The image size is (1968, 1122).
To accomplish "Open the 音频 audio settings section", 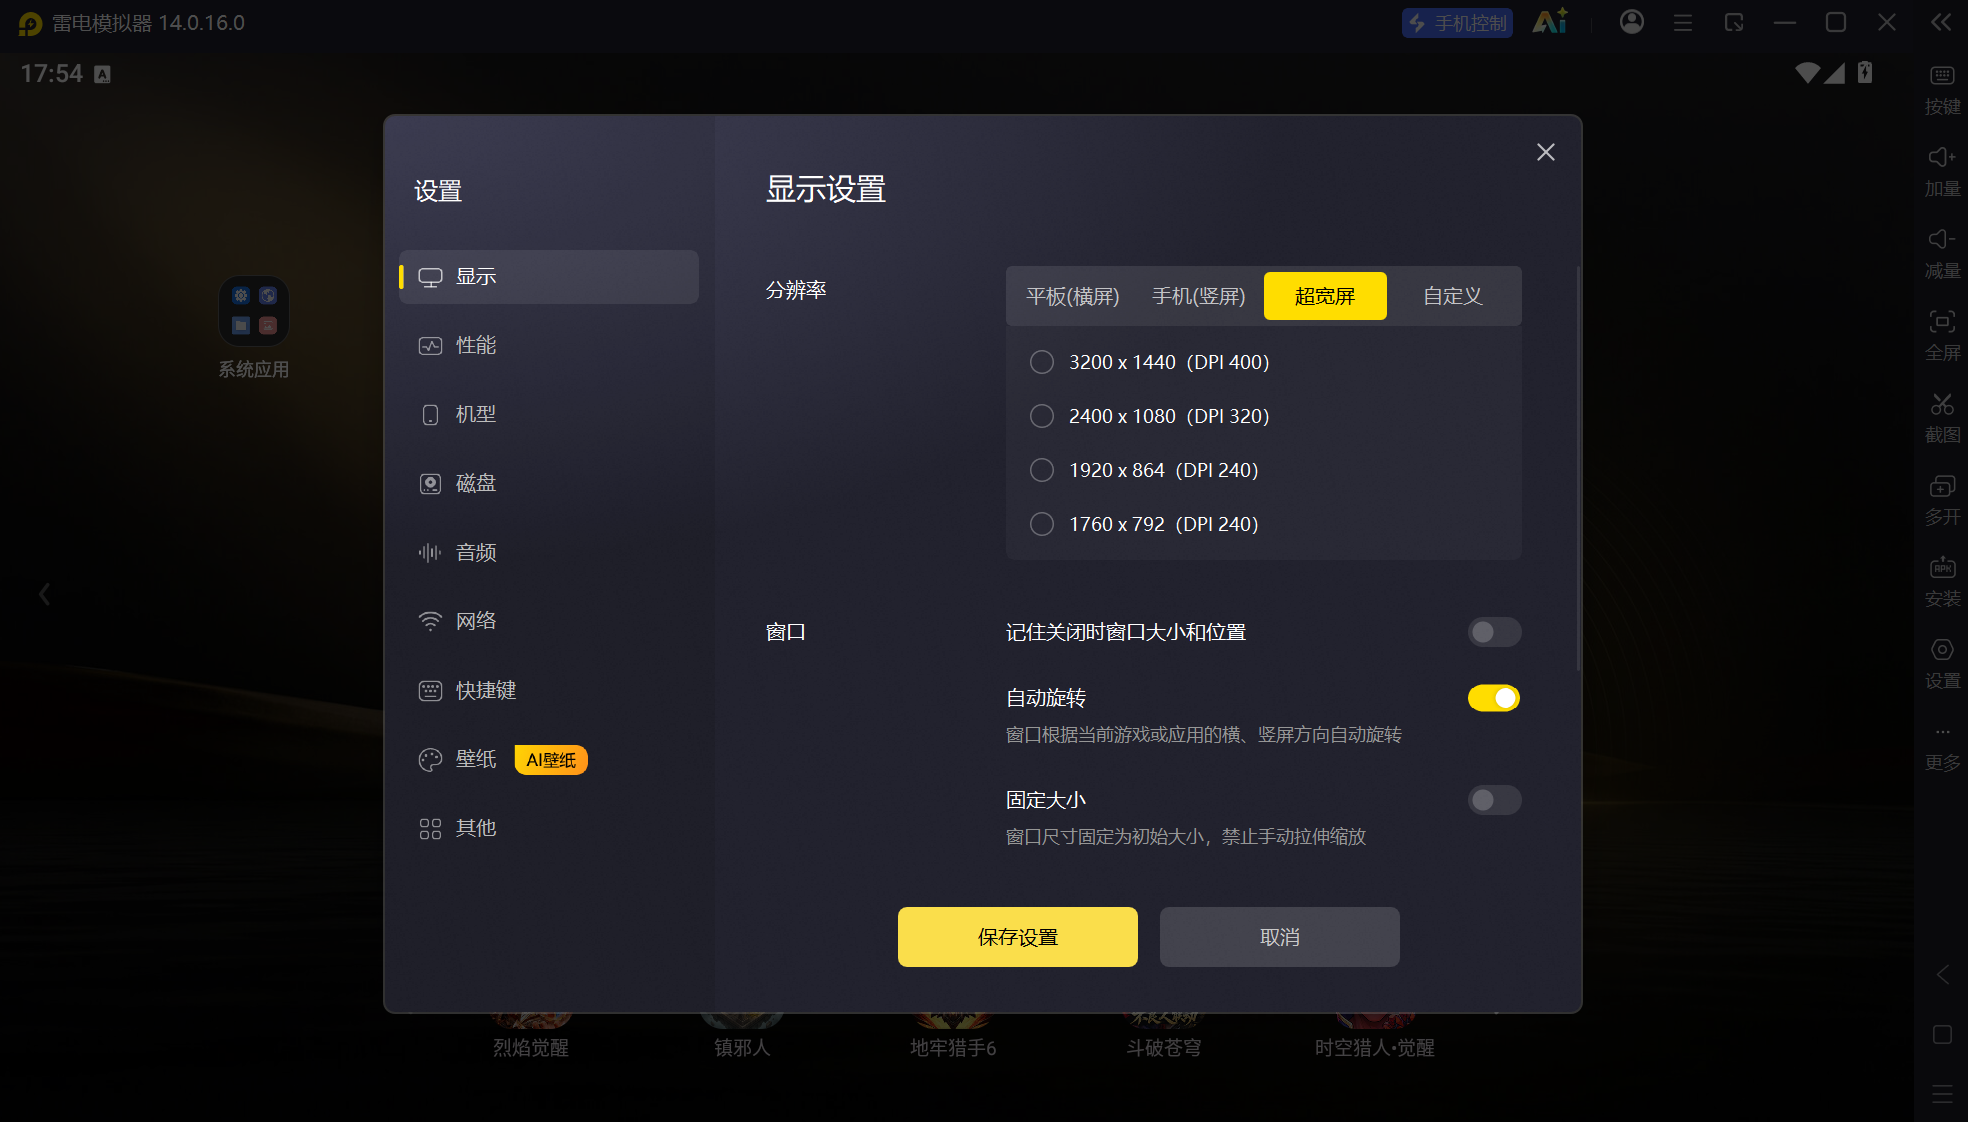I will pos(548,553).
